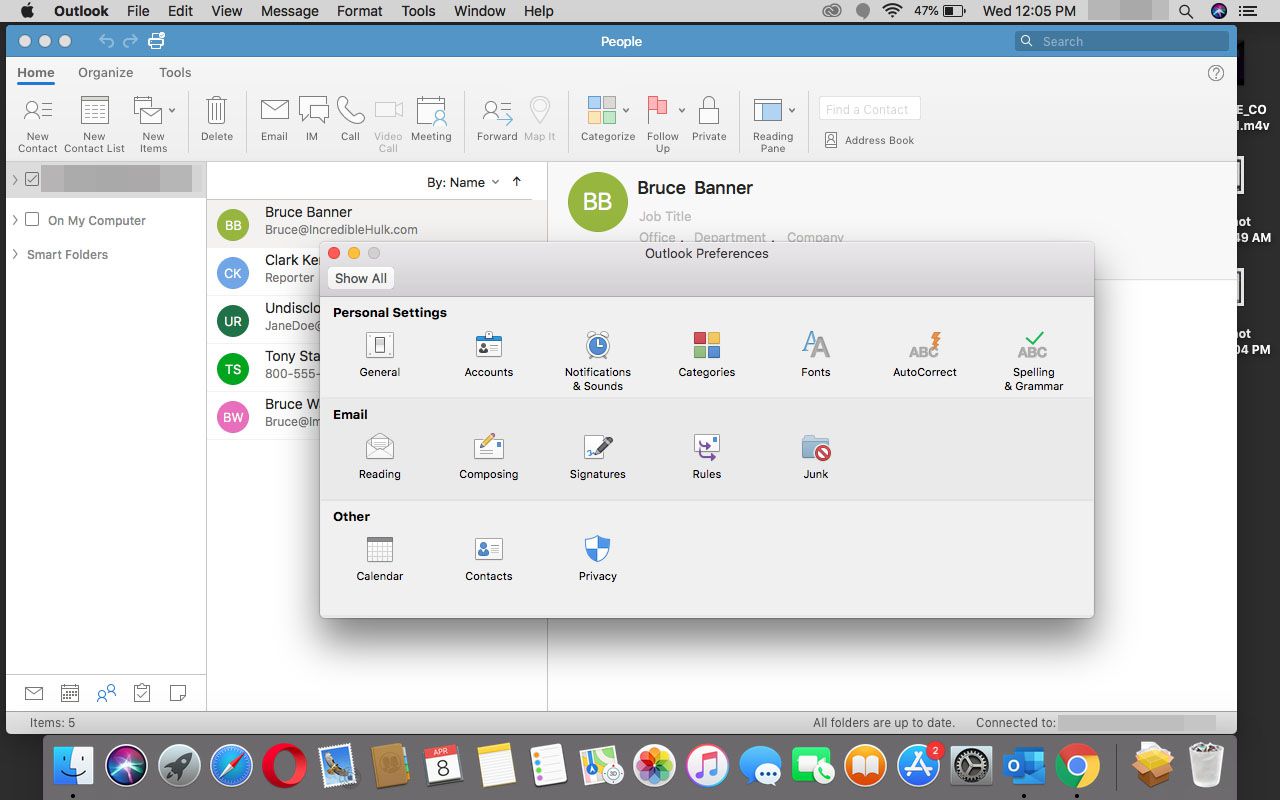Create a New Contact
1280x800 pixels.
[38, 125]
